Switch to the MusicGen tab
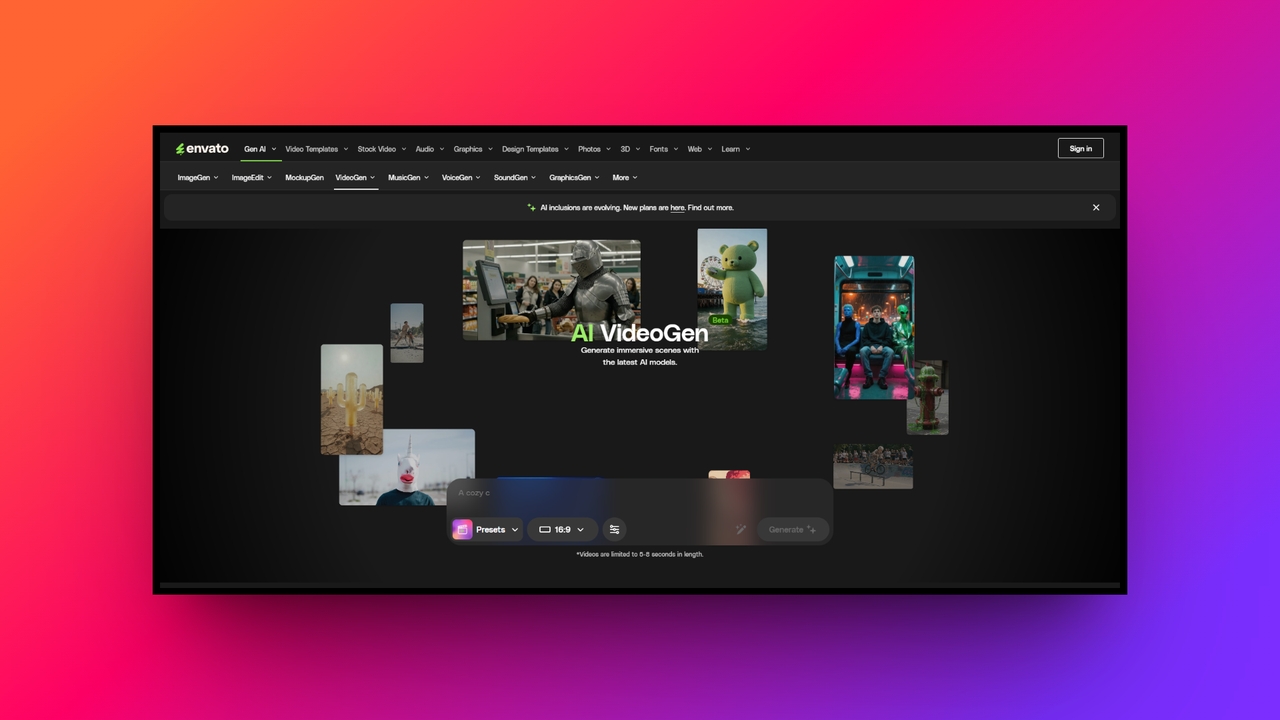The width and height of the screenshot is (1280, 720). tap(409, 178)
